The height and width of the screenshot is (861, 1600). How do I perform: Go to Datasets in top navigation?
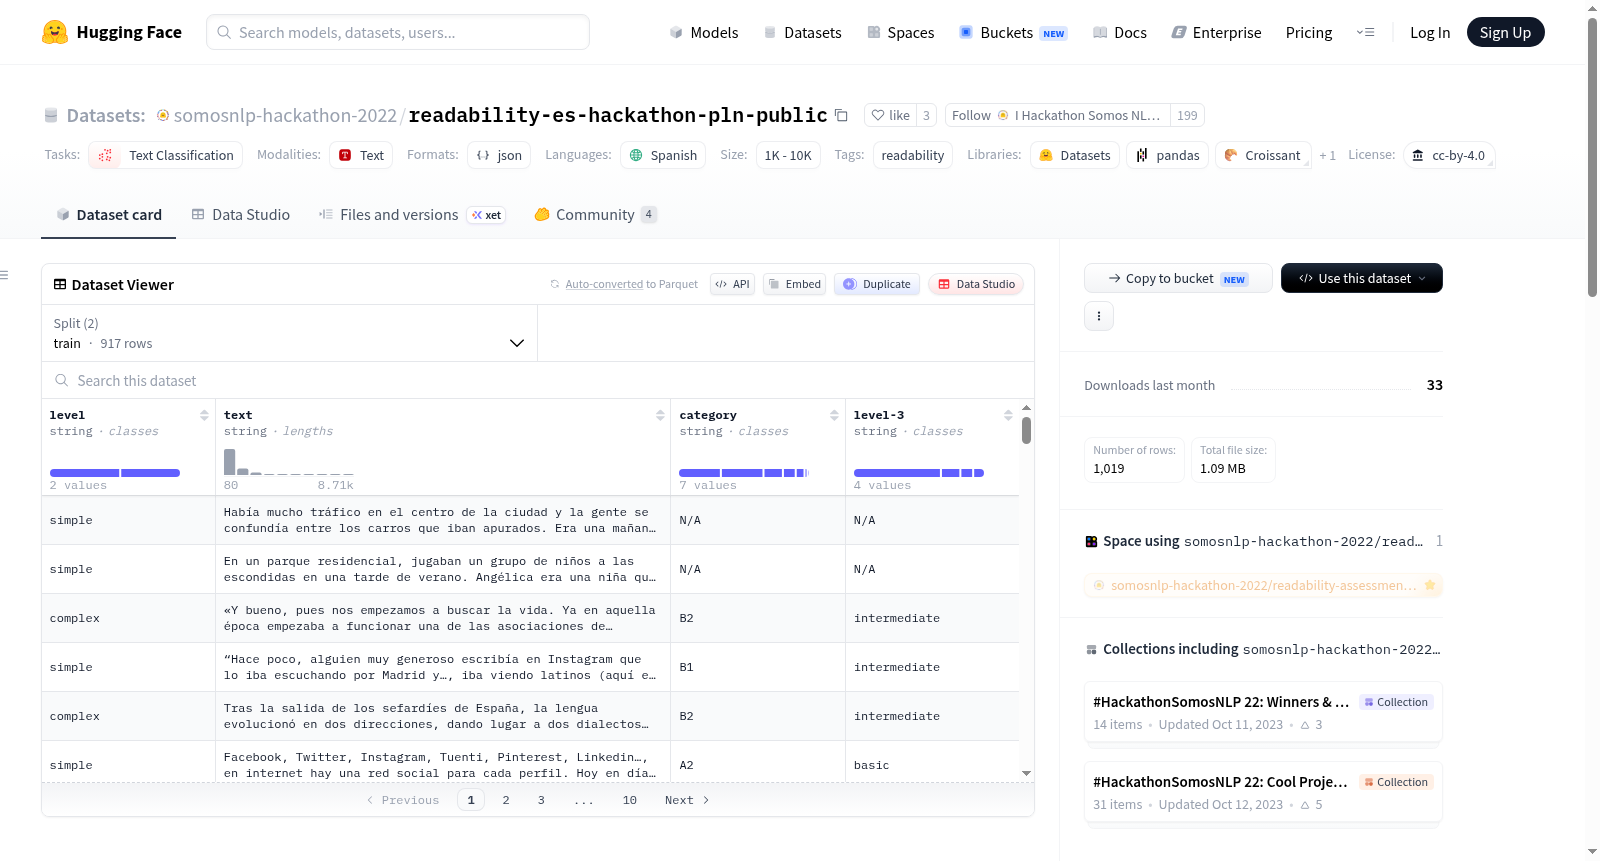[x=802, y=32]
